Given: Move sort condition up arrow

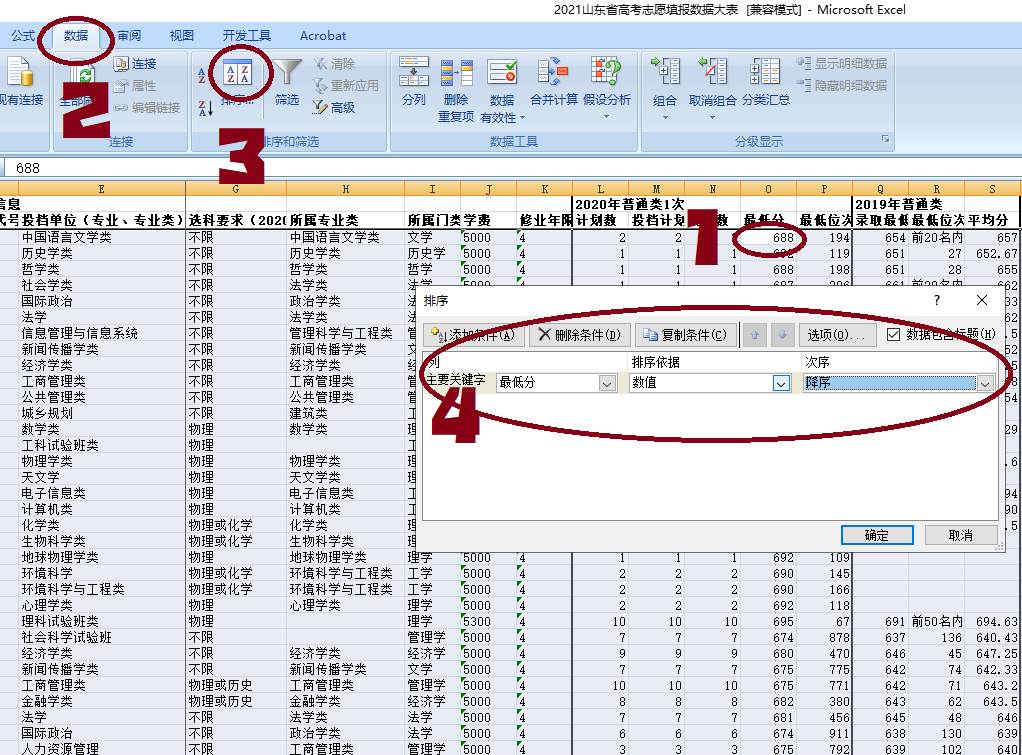Looking at the screenshot, I should click(x=755, y=334).
